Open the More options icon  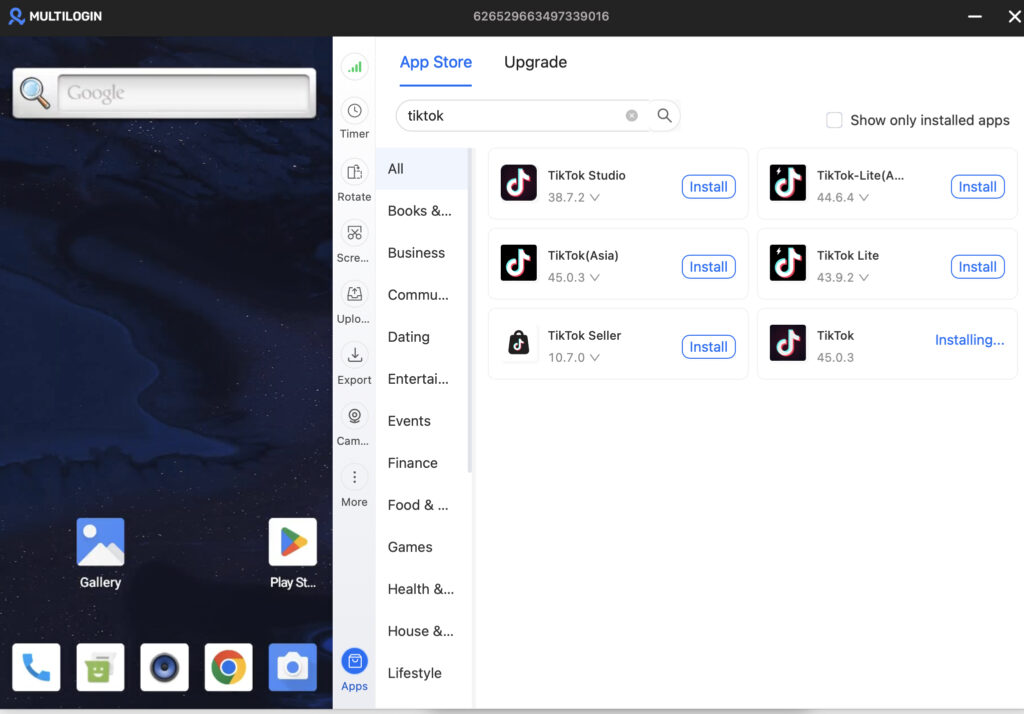[354, 477]
